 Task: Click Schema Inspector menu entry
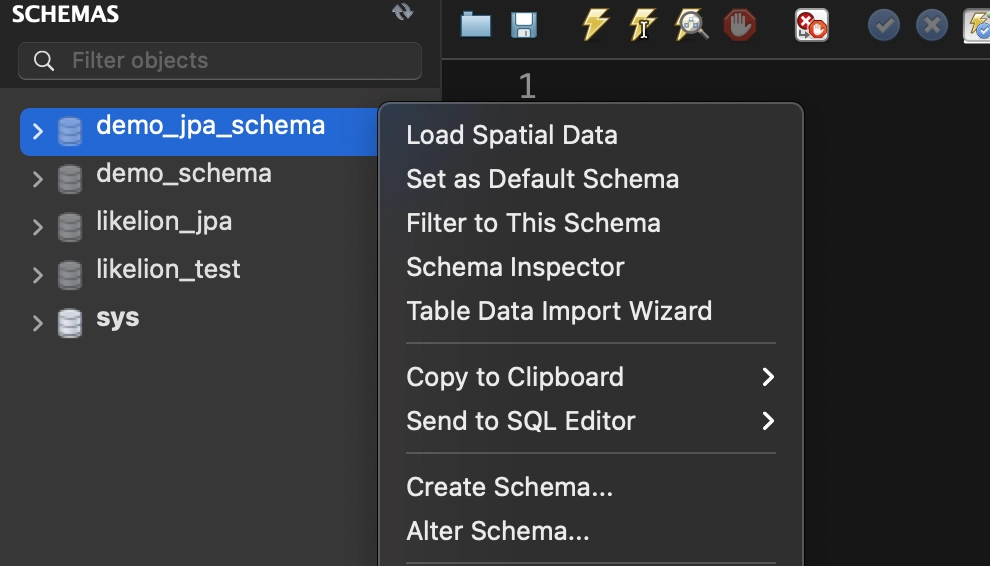tap(515, 267)
